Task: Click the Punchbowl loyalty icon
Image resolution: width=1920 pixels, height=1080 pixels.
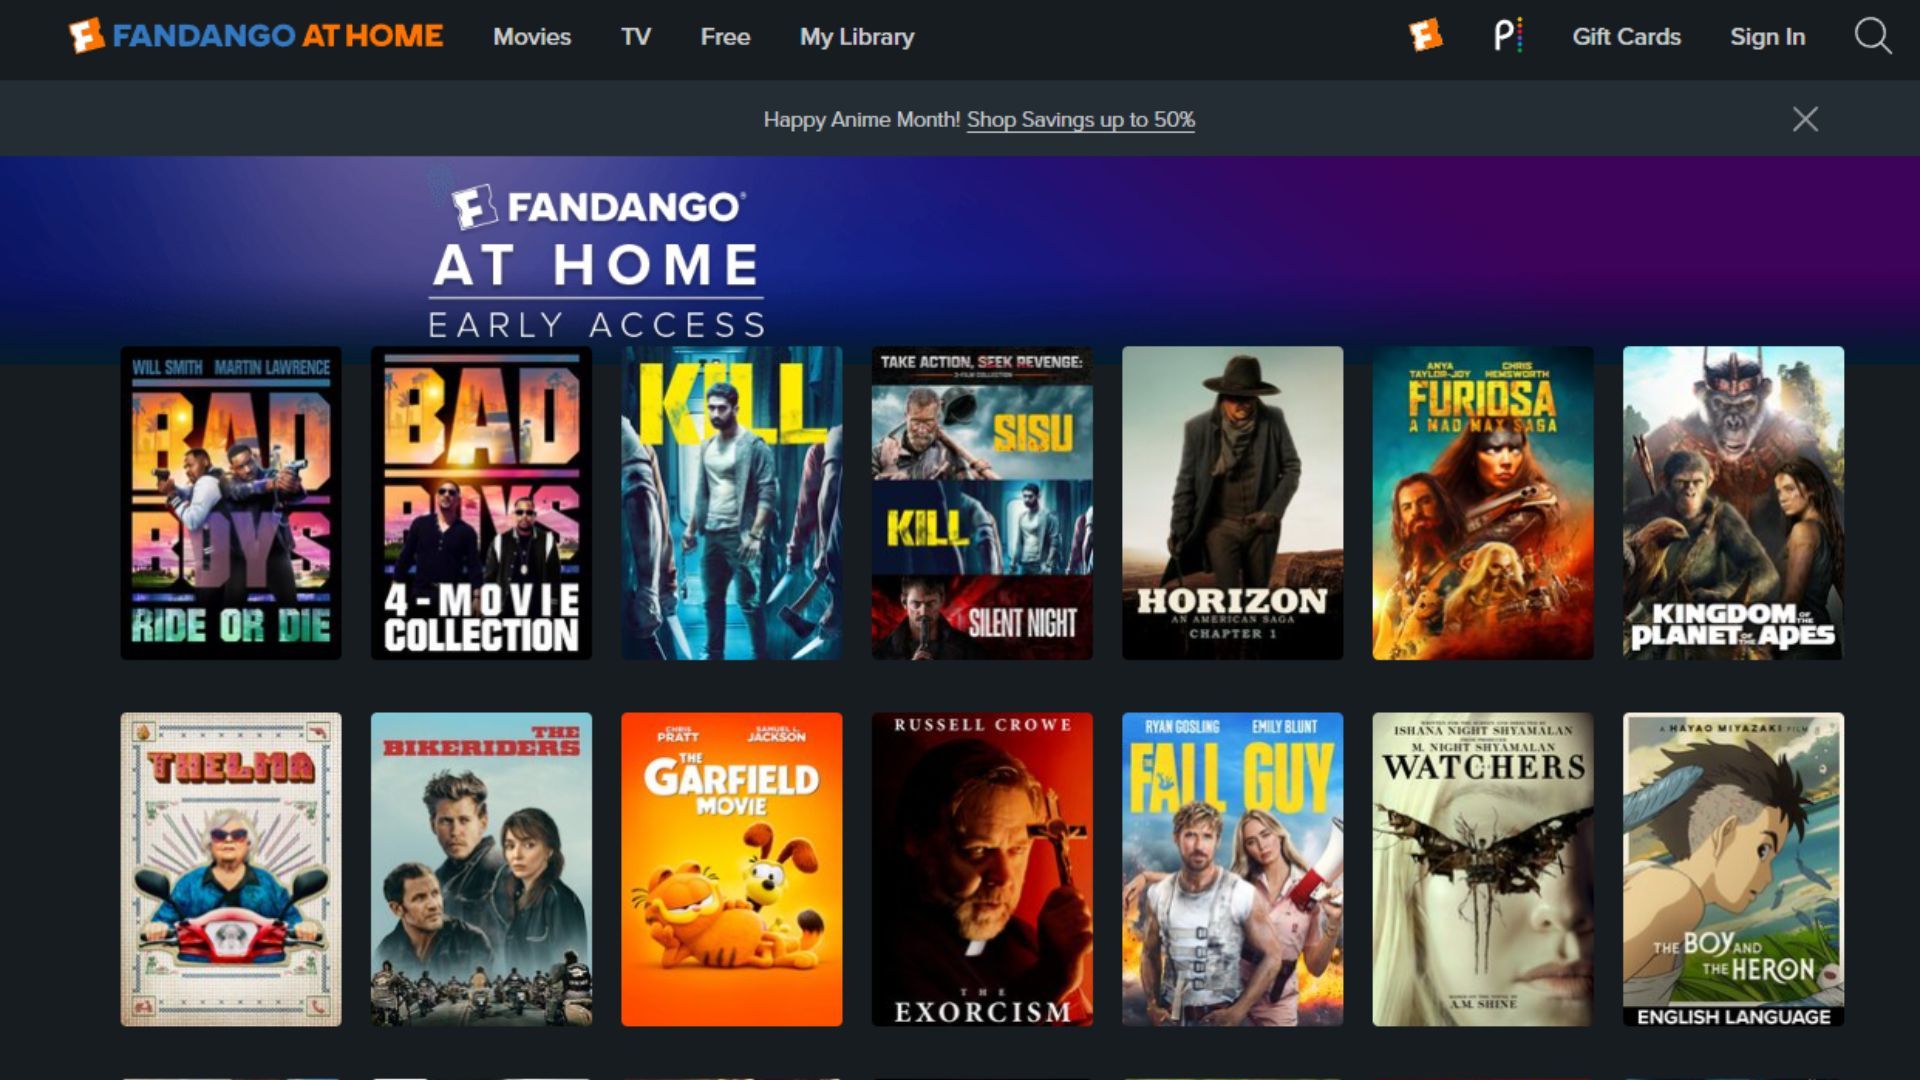Action: click(1506, 36)
